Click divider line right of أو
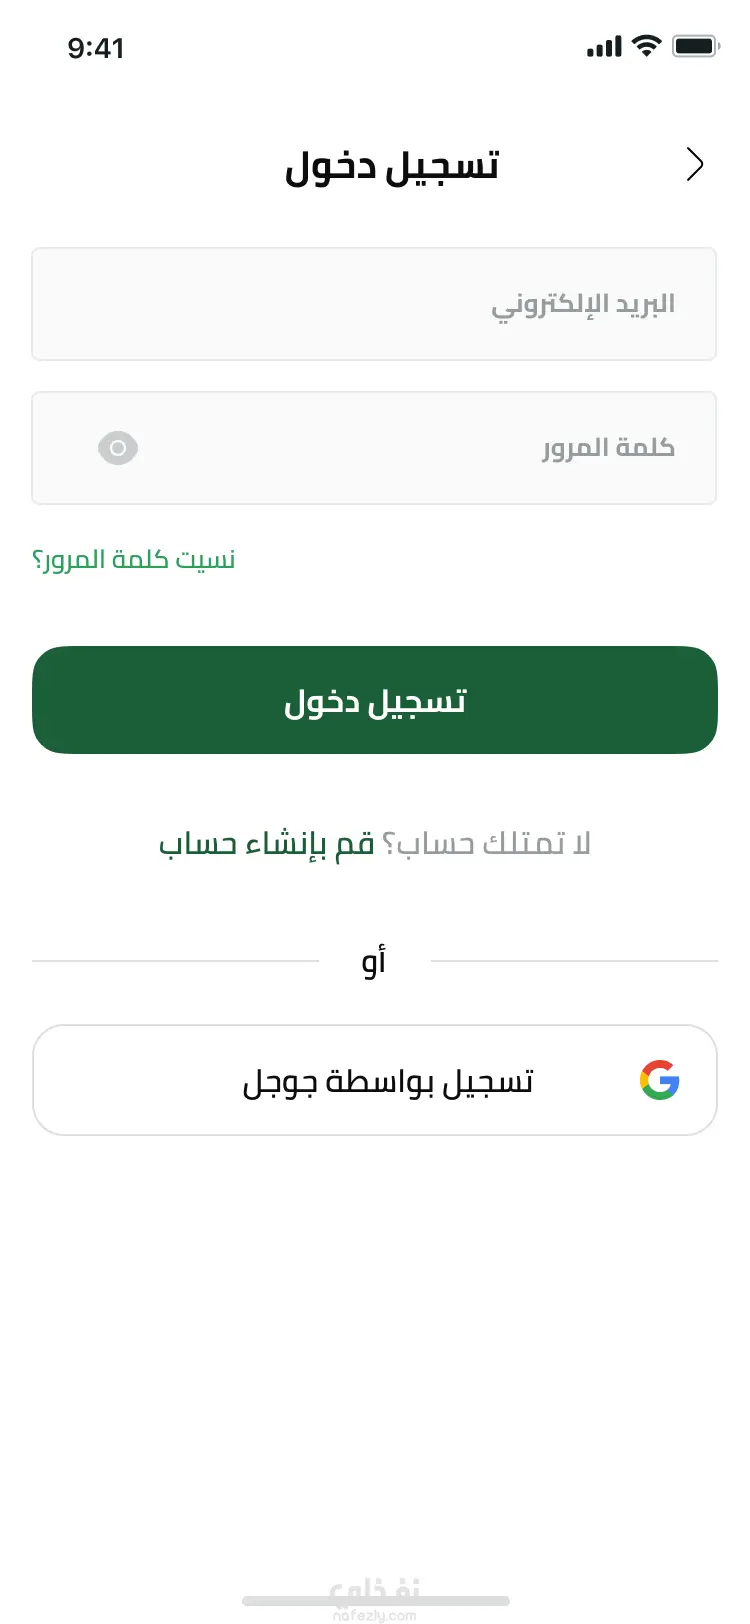The height and width of the screenshot is (1624, 750). 574,961
